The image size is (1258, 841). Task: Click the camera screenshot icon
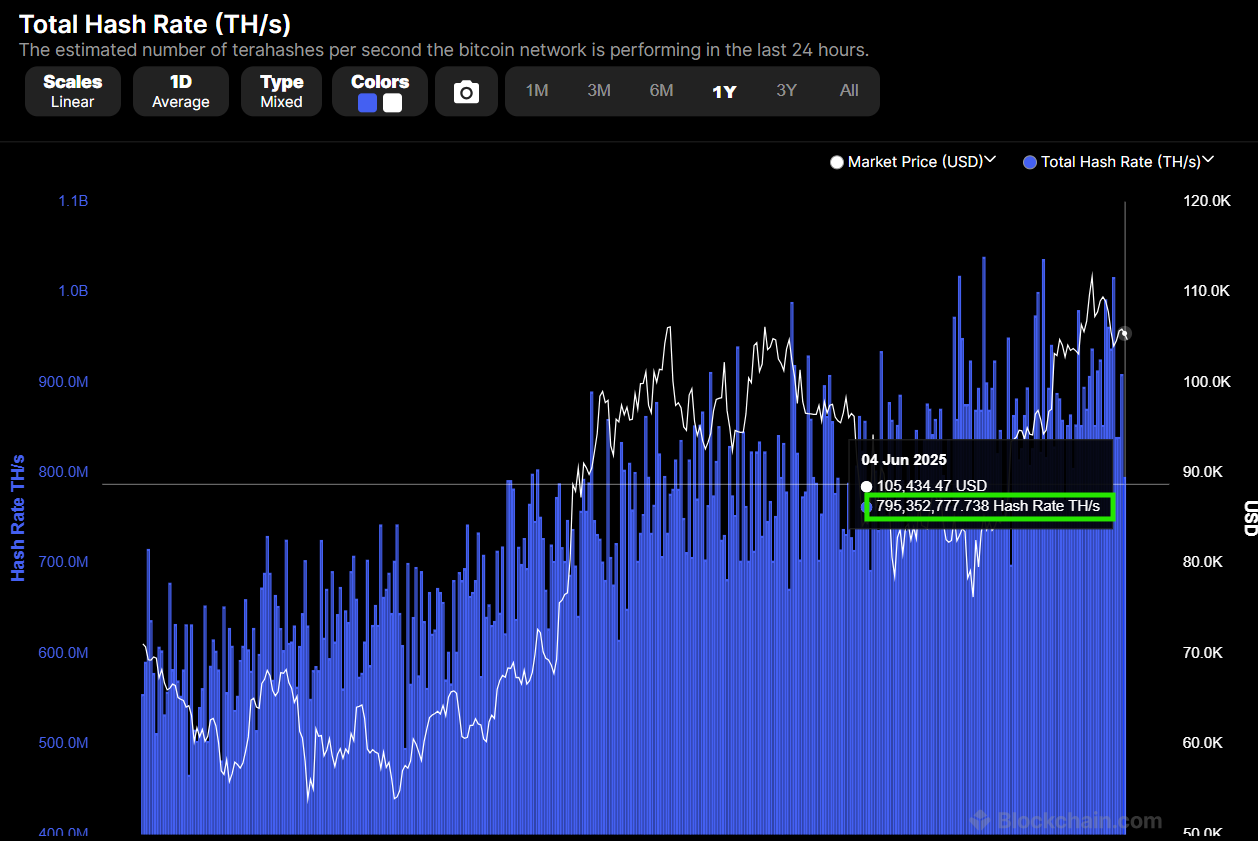tap(466, 92)
